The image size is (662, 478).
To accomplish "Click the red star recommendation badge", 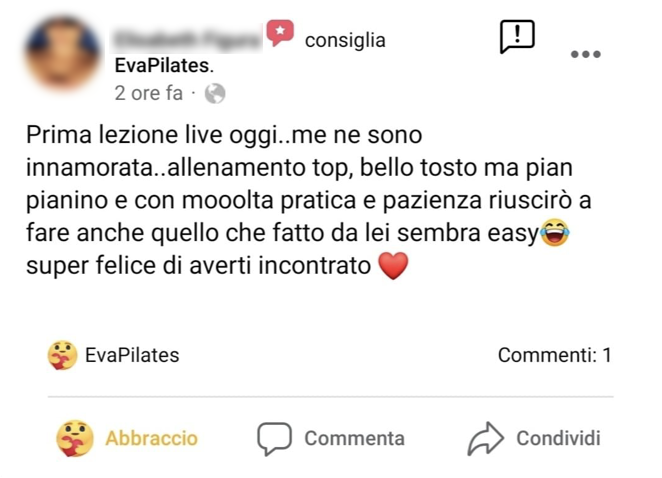I will pos(280,33).
